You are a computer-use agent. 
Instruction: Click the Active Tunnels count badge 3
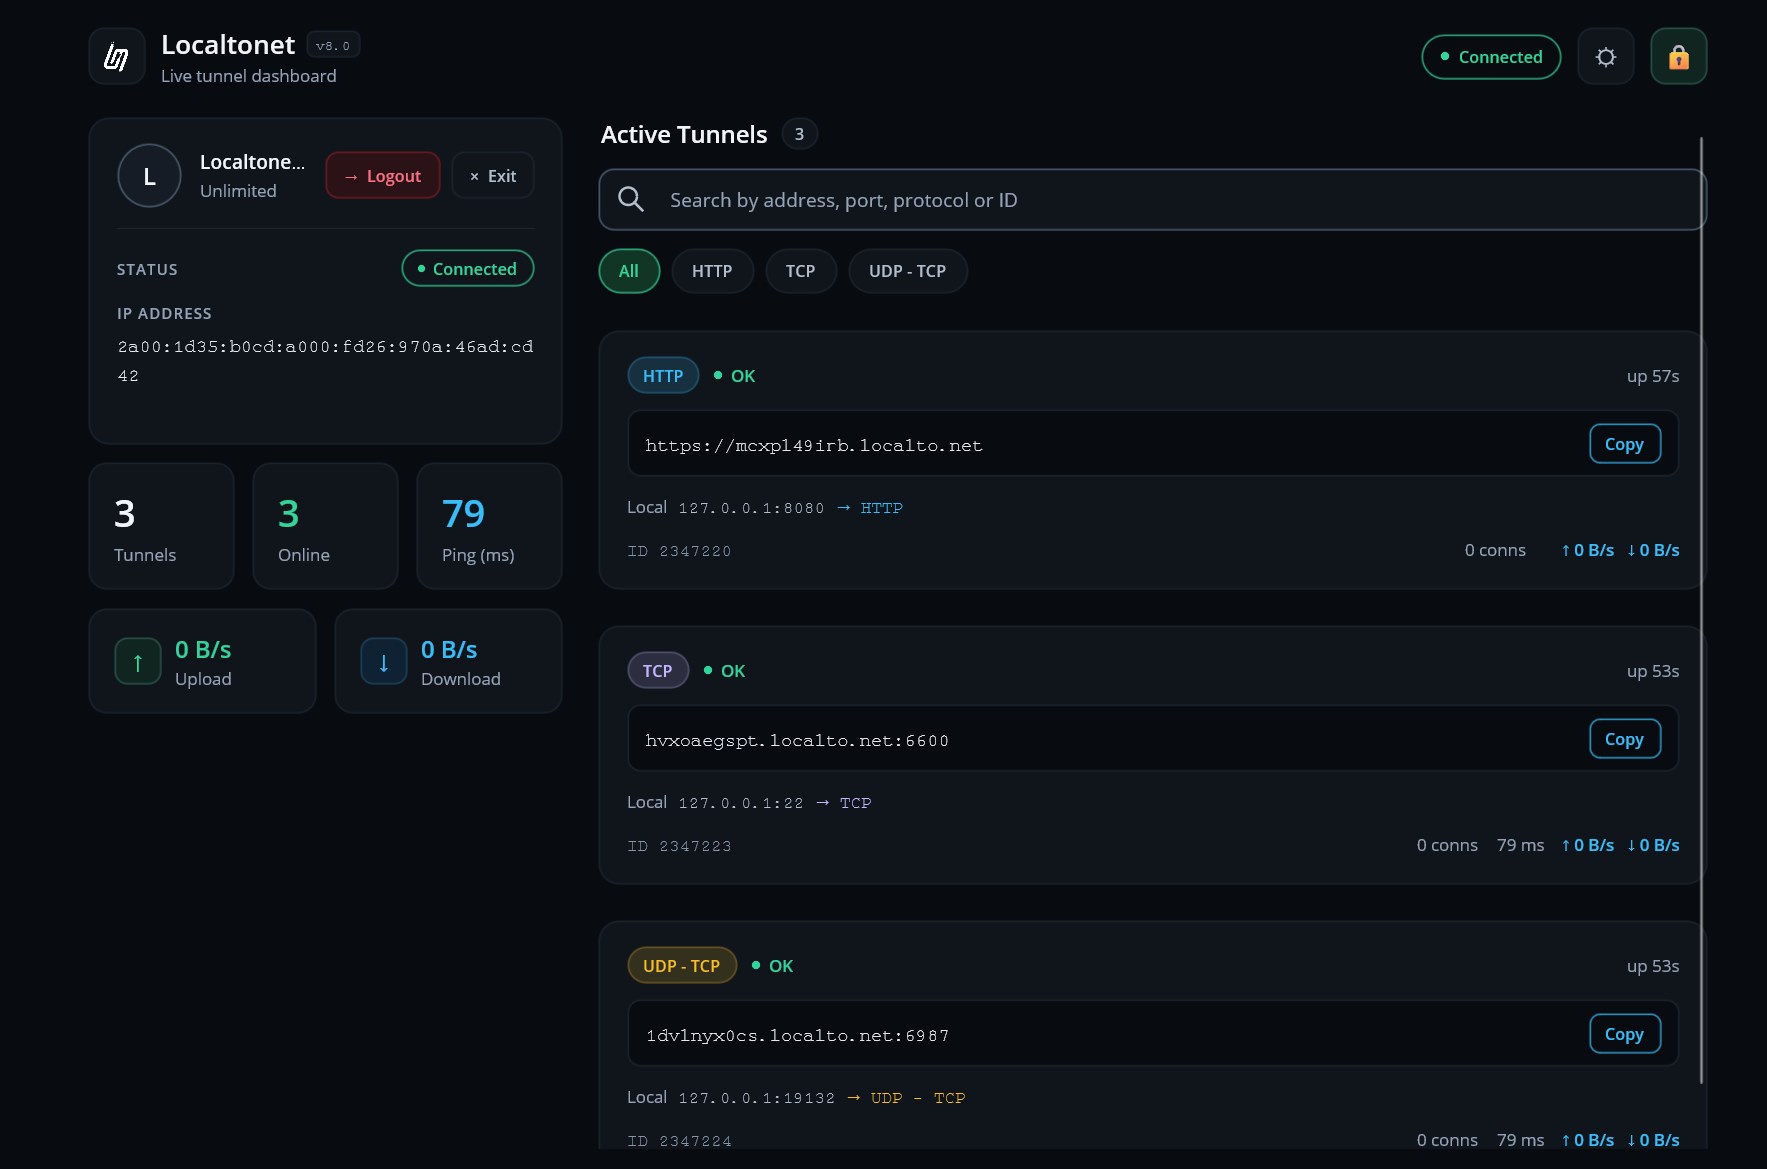click(x=799, y=134)
